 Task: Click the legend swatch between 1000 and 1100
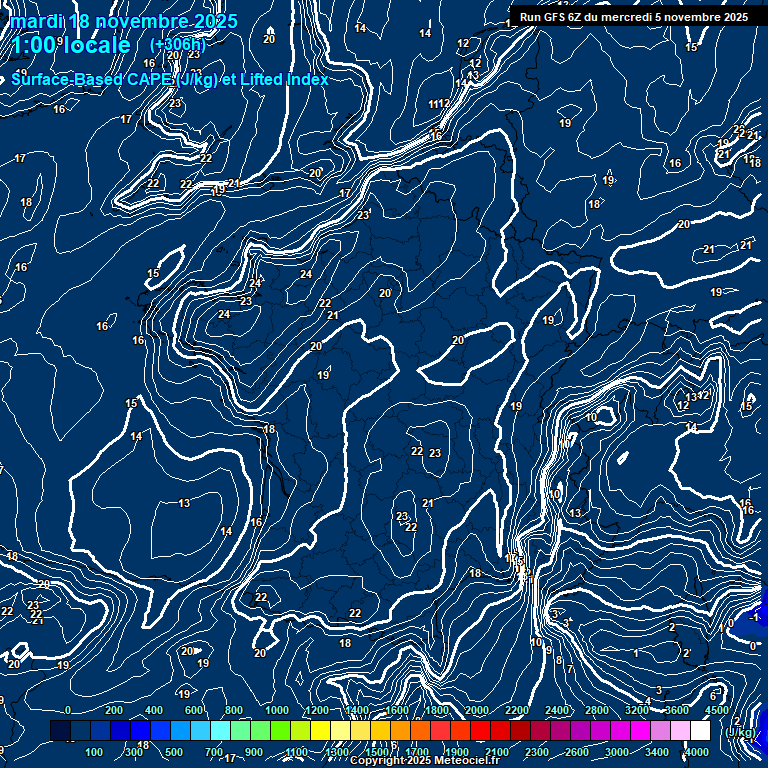280,730
